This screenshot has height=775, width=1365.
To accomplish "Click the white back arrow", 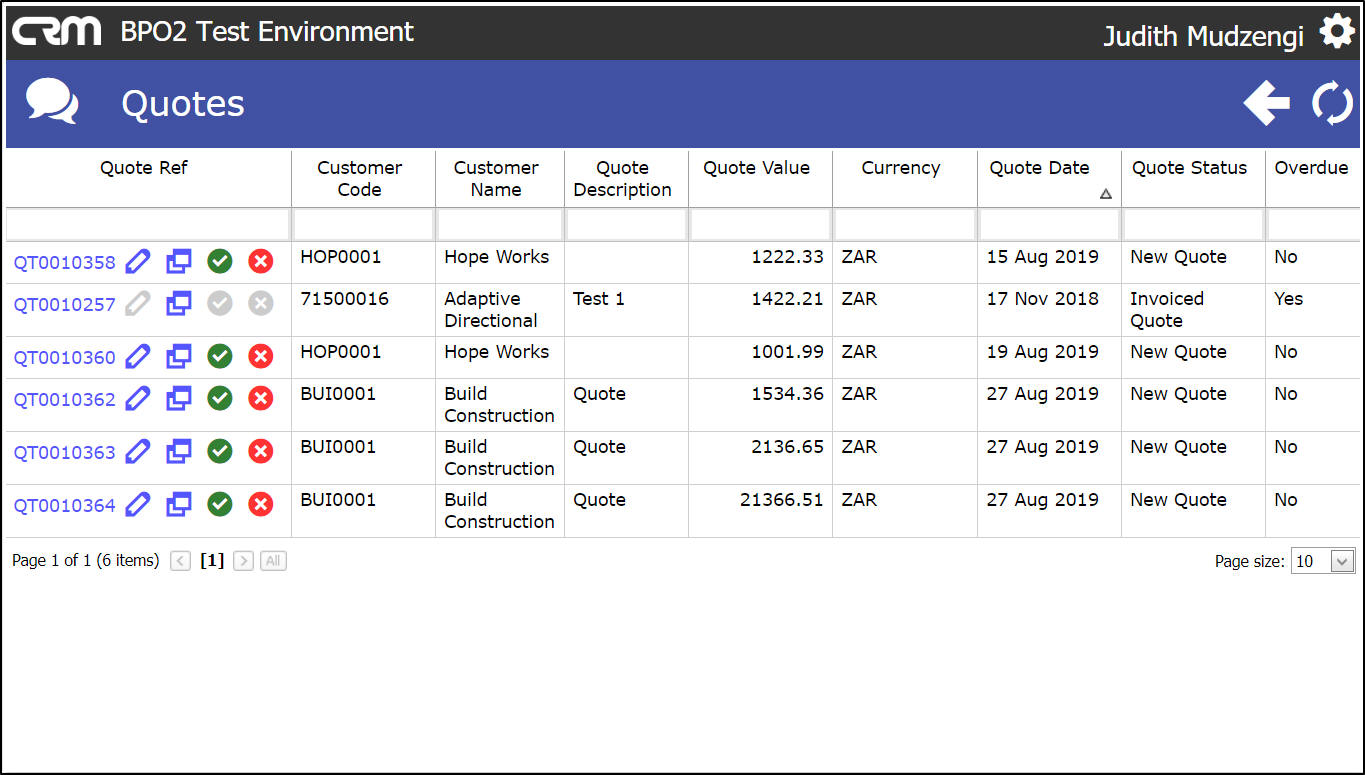I will [x=1266, y=104].
